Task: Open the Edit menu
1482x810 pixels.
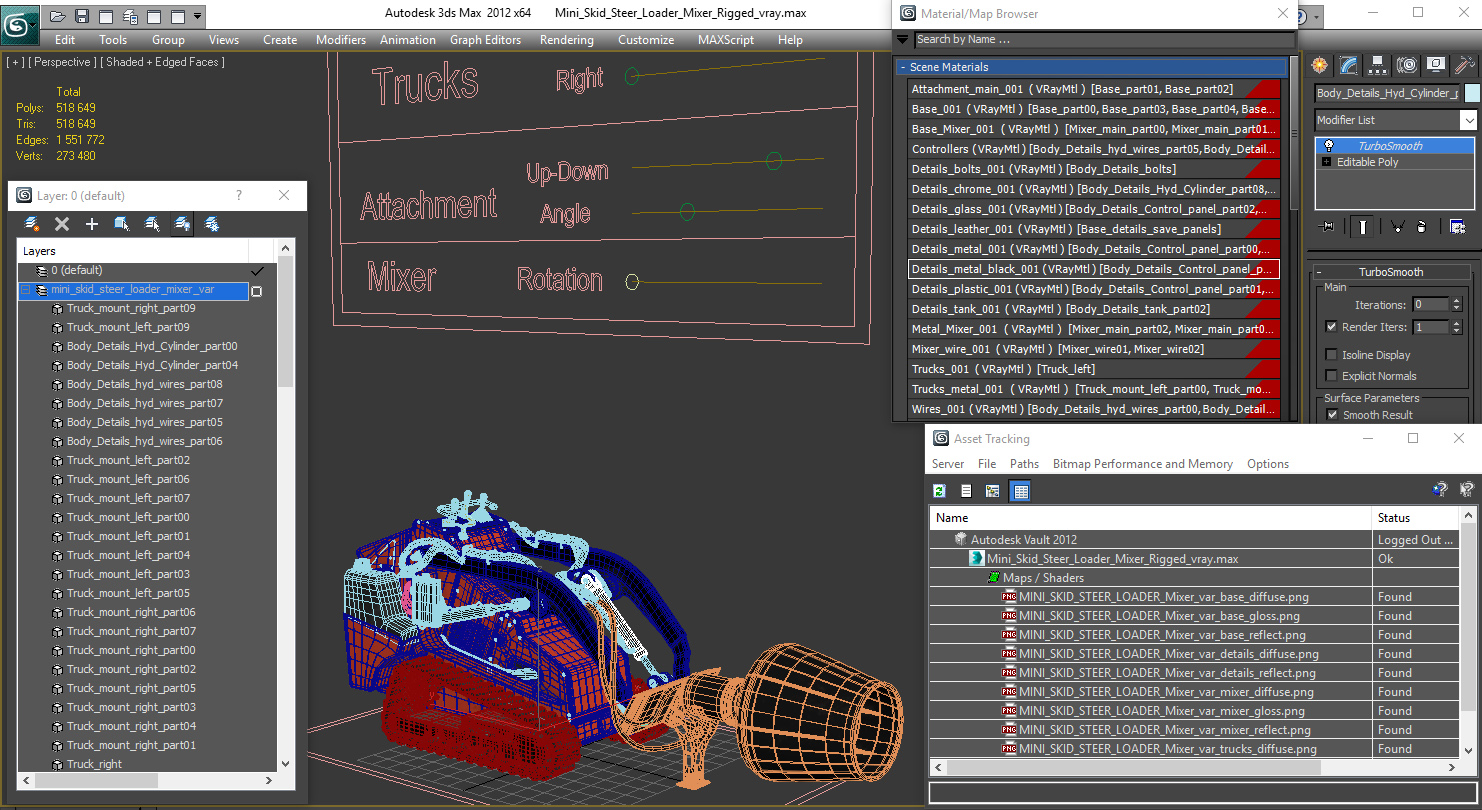Action: point(65,40)
